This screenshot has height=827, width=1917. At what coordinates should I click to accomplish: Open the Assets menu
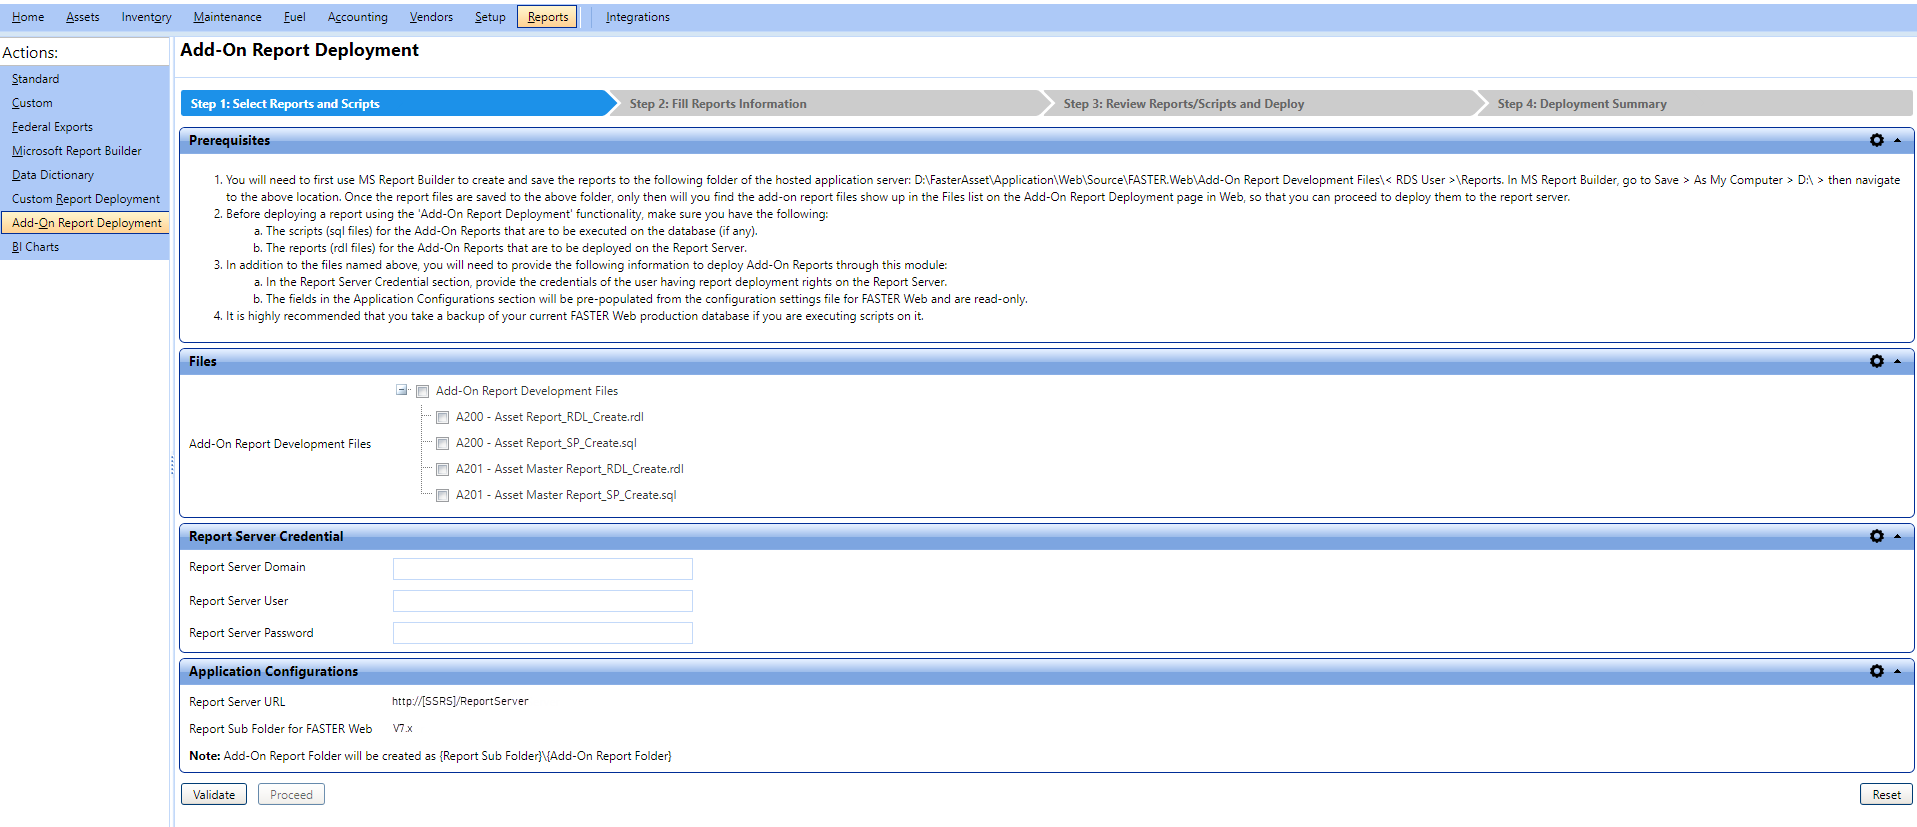[83, 17]
